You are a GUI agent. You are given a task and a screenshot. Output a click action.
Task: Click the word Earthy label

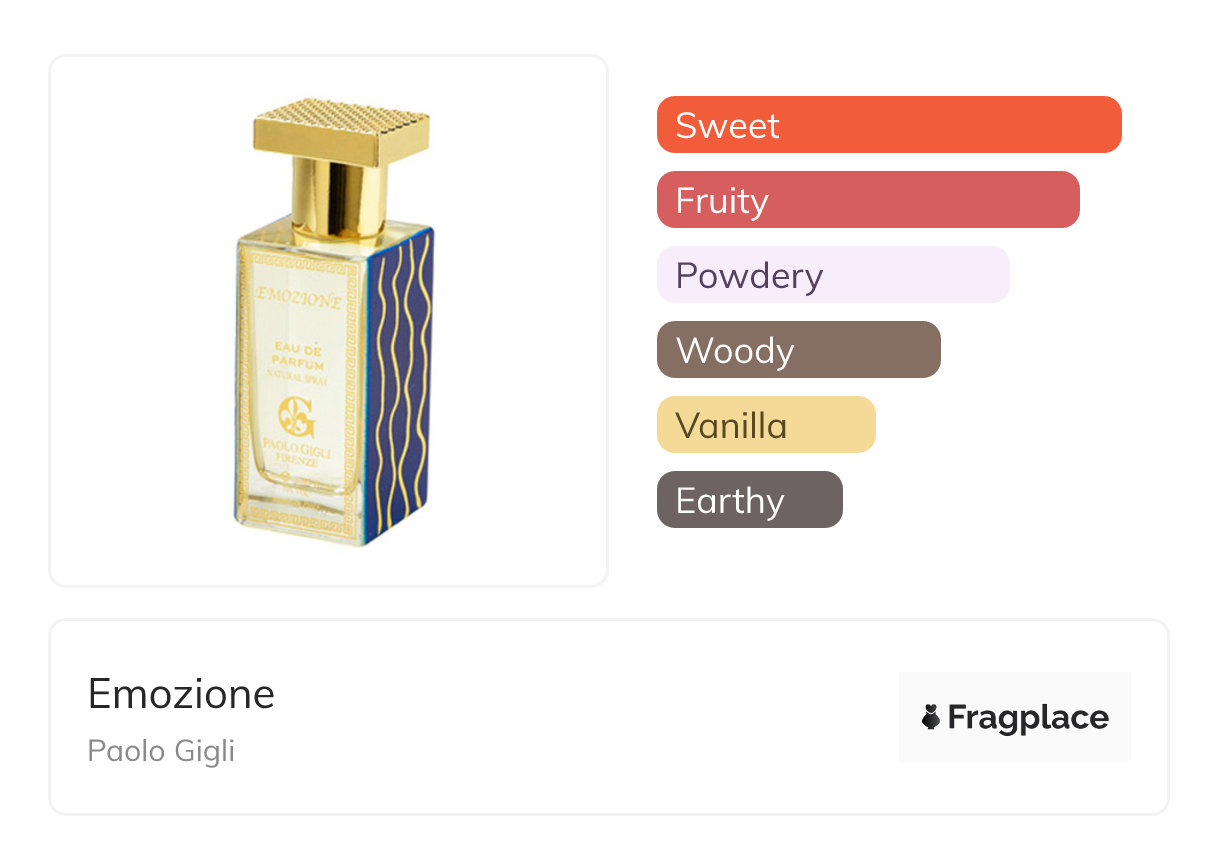point(730,500)
